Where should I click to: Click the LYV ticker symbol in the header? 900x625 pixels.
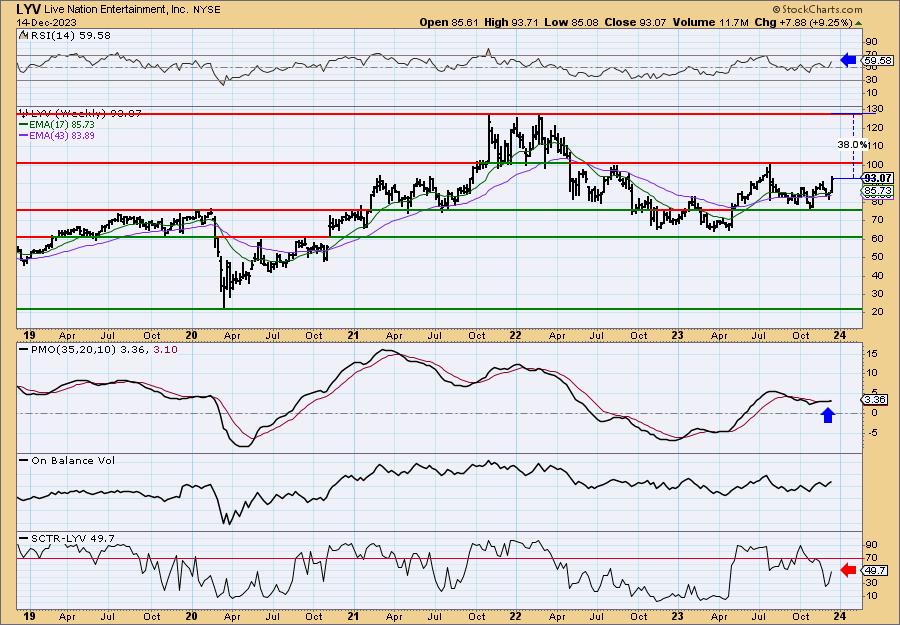coord(28,9)
